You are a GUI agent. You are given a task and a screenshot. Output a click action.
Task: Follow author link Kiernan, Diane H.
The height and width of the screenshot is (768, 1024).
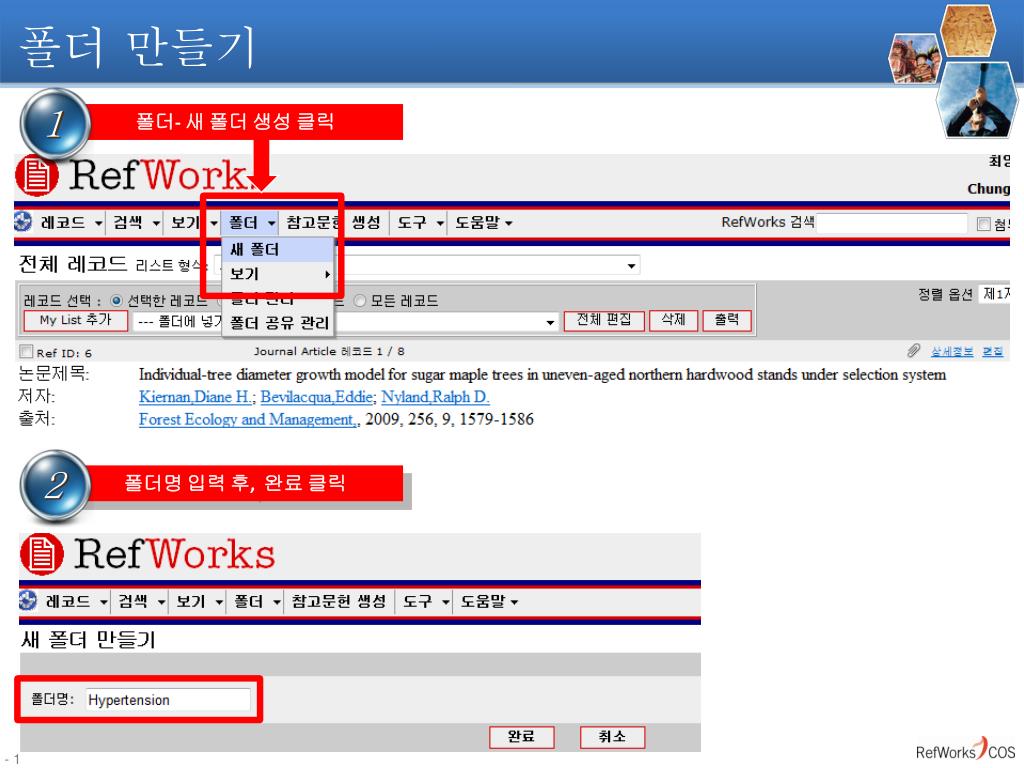[x=197, y=396]
